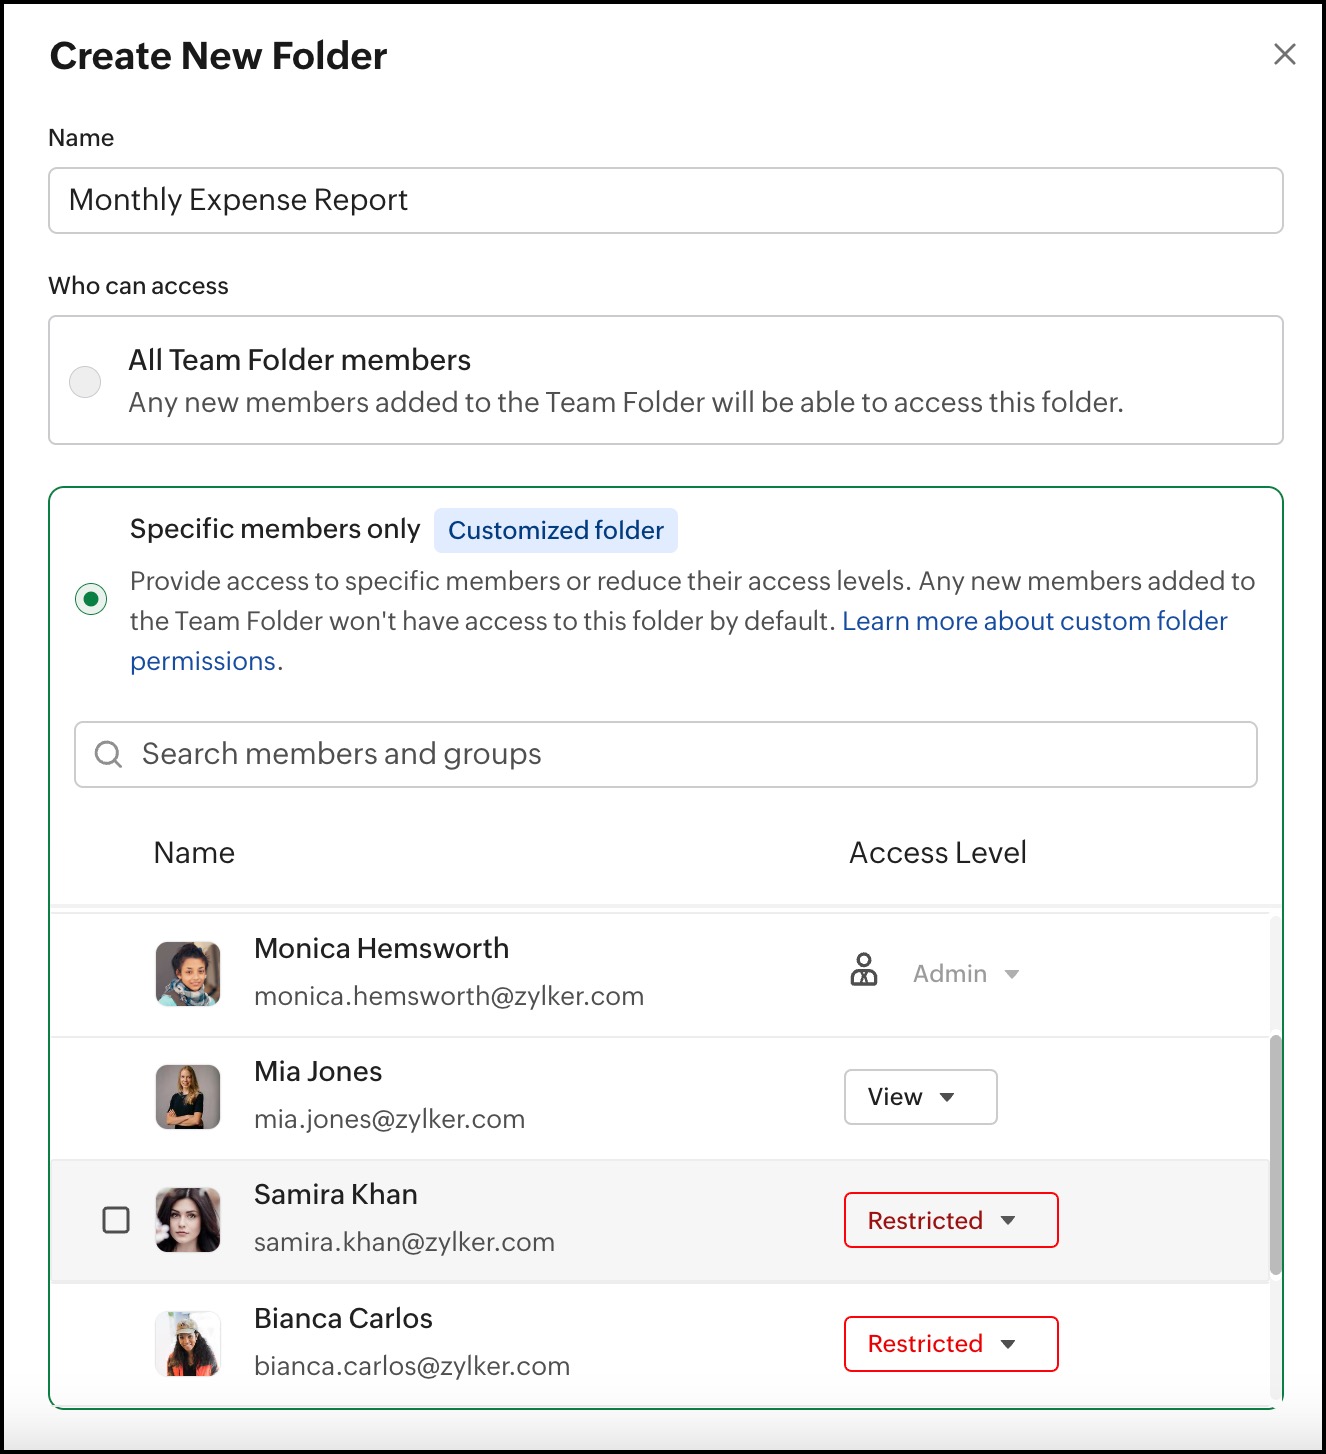The width and height of the screenshot is (1326, 1454).
Task: Click the Access Level column header
Action: (937, 853)
